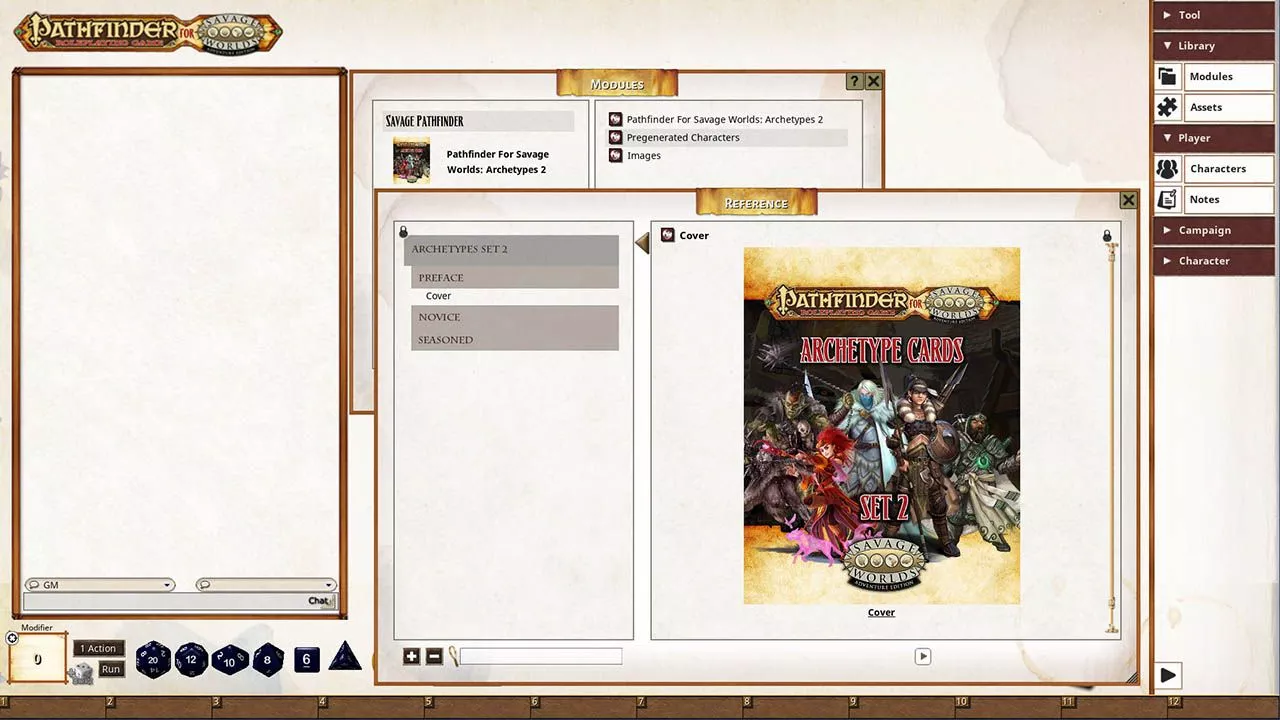Open the Notes entry in sidebar
Screen dimensions: 1280x720
1214,199
